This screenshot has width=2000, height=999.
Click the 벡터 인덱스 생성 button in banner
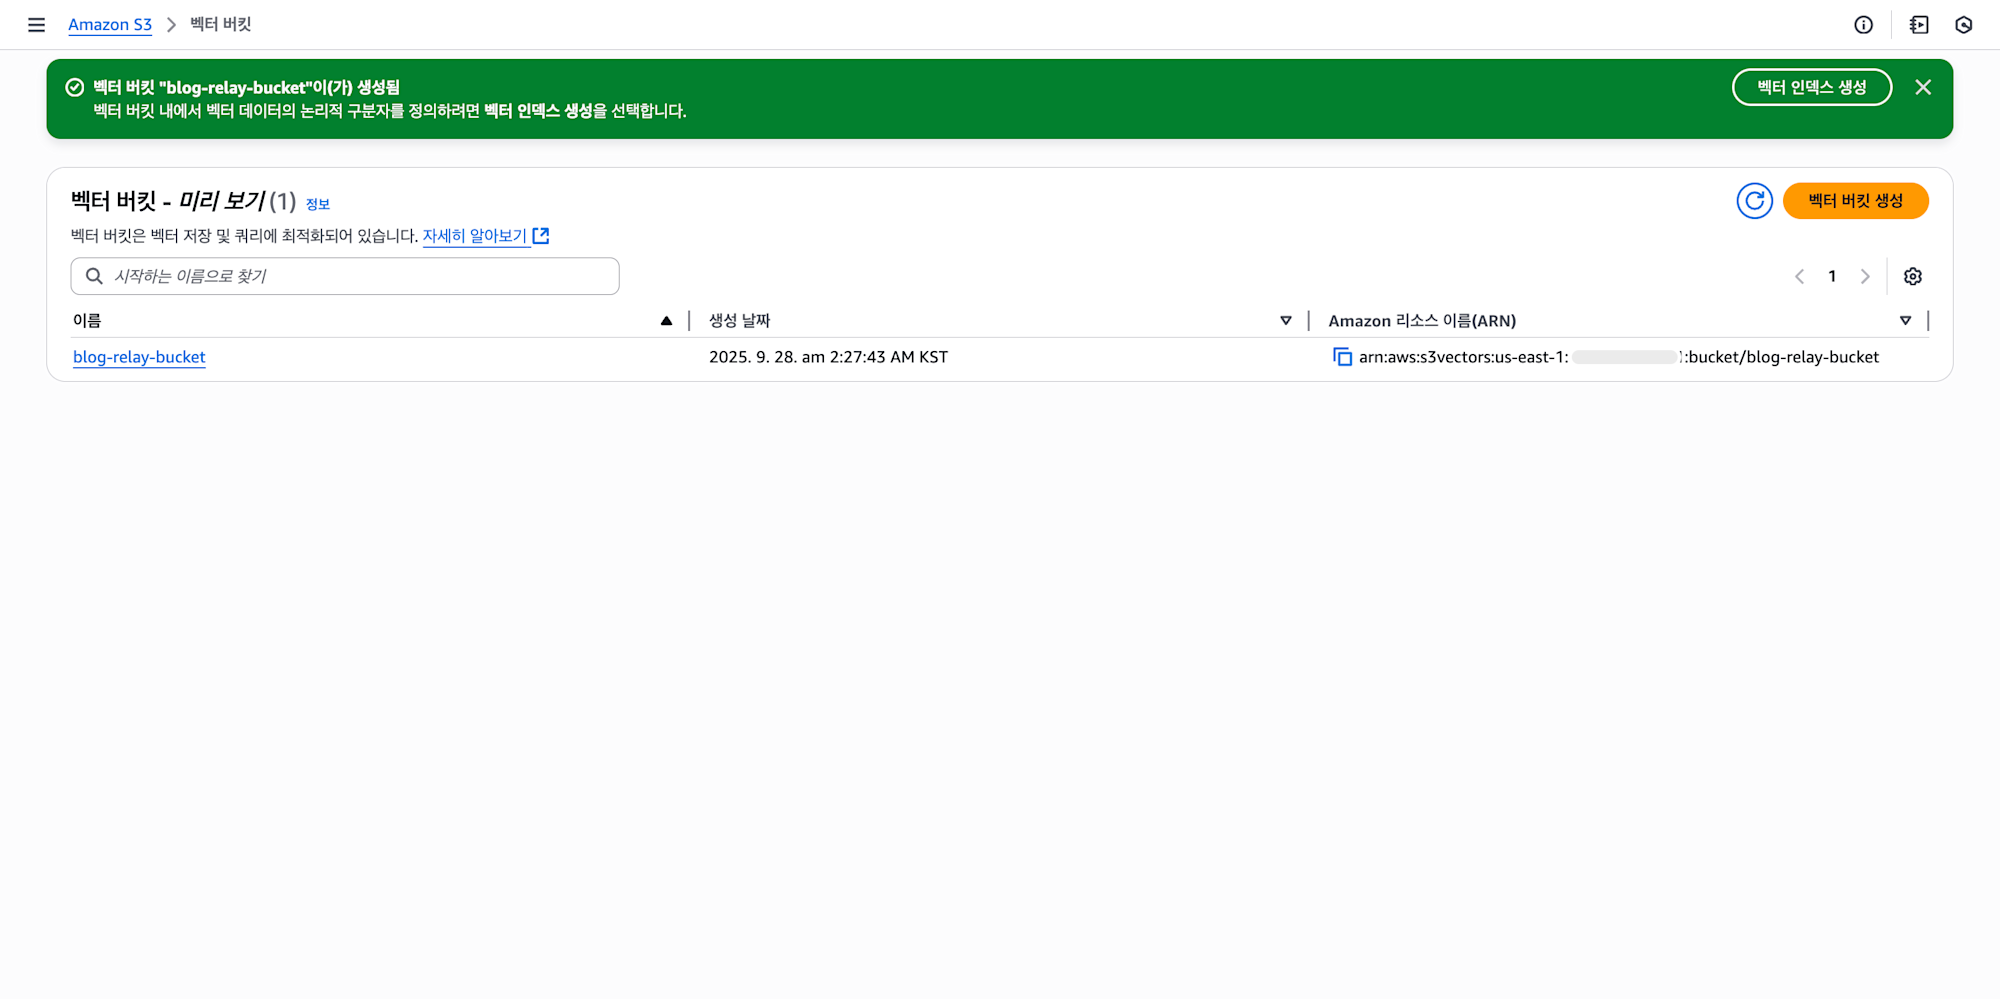[1811, 87]
